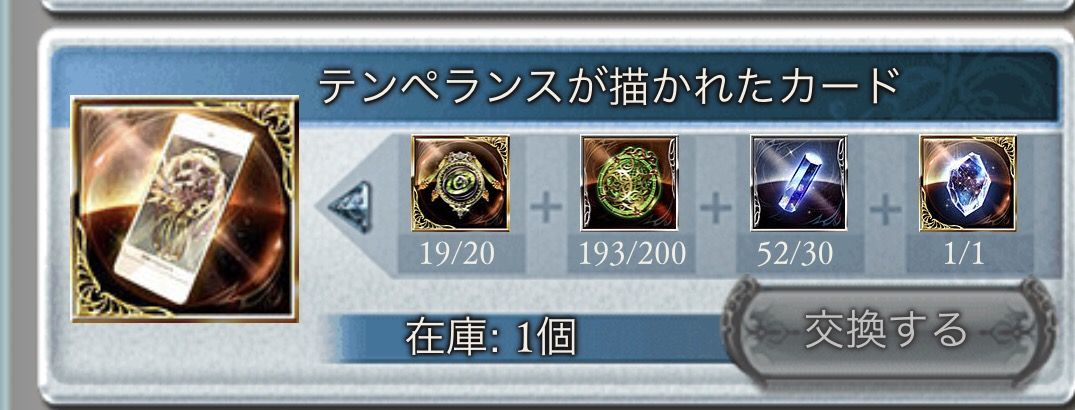Select the blue prism crystal material icon
Viewport: 1075px width, 410px height.
click(x=799, y=183)
